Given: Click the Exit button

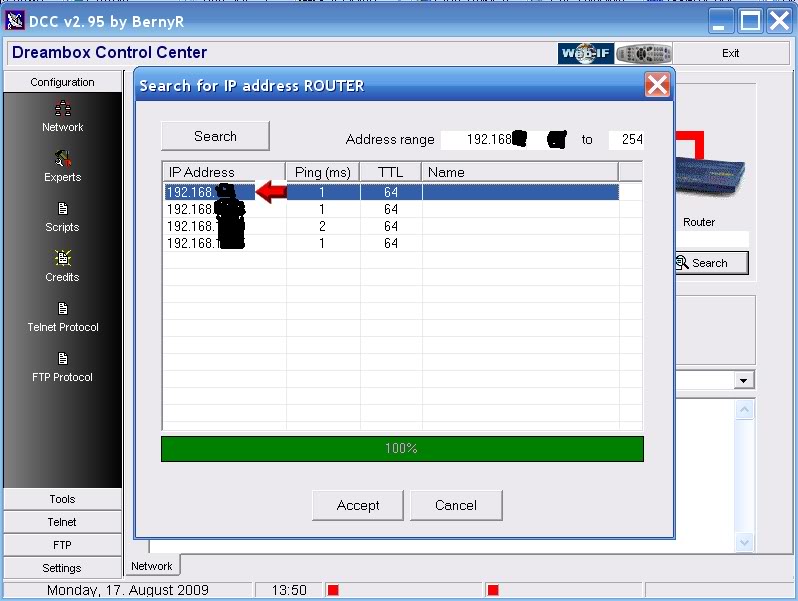Looking at the screenshot, I should tap(731, 53).
